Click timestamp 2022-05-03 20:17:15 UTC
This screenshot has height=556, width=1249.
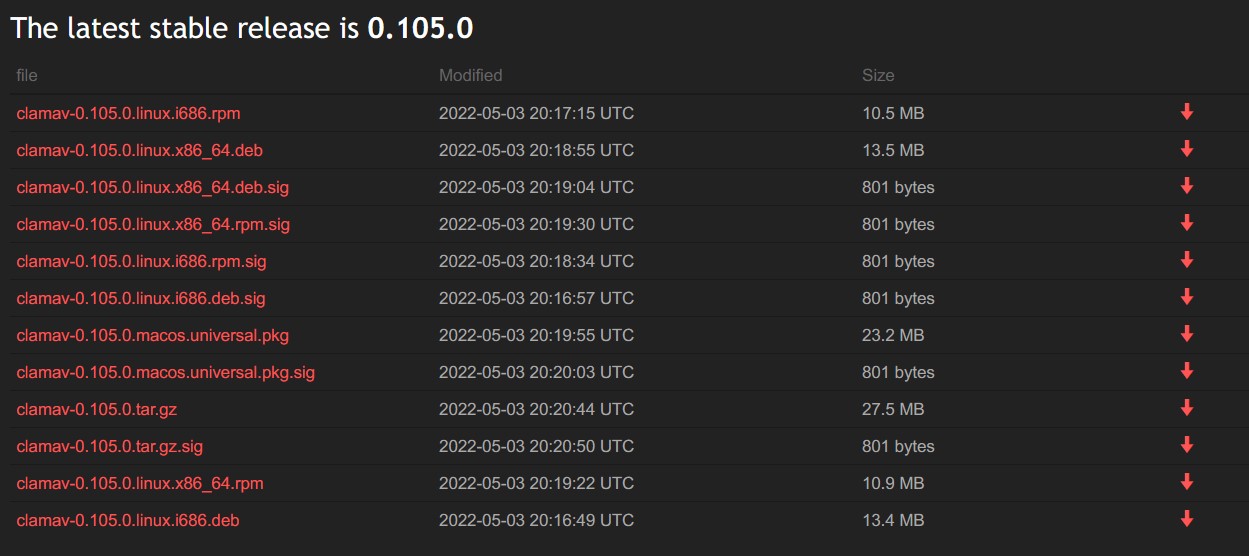coord(536,113)
